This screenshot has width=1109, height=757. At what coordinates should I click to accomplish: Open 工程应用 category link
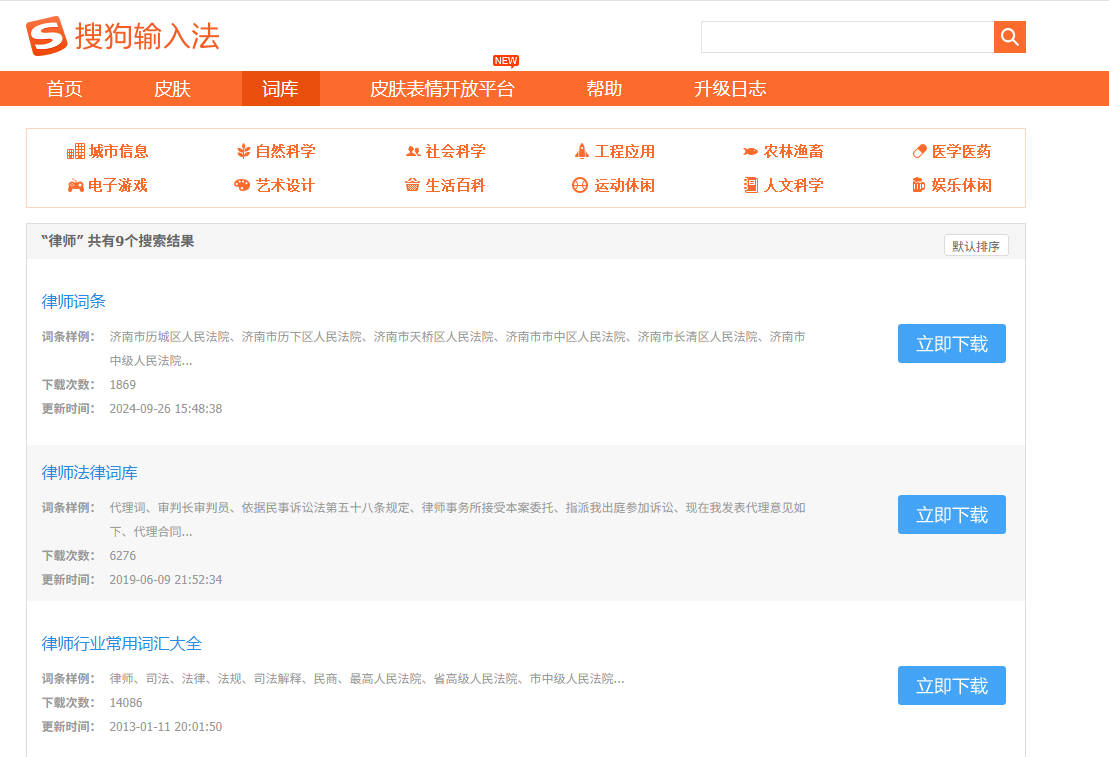click(x=625, y=151)
